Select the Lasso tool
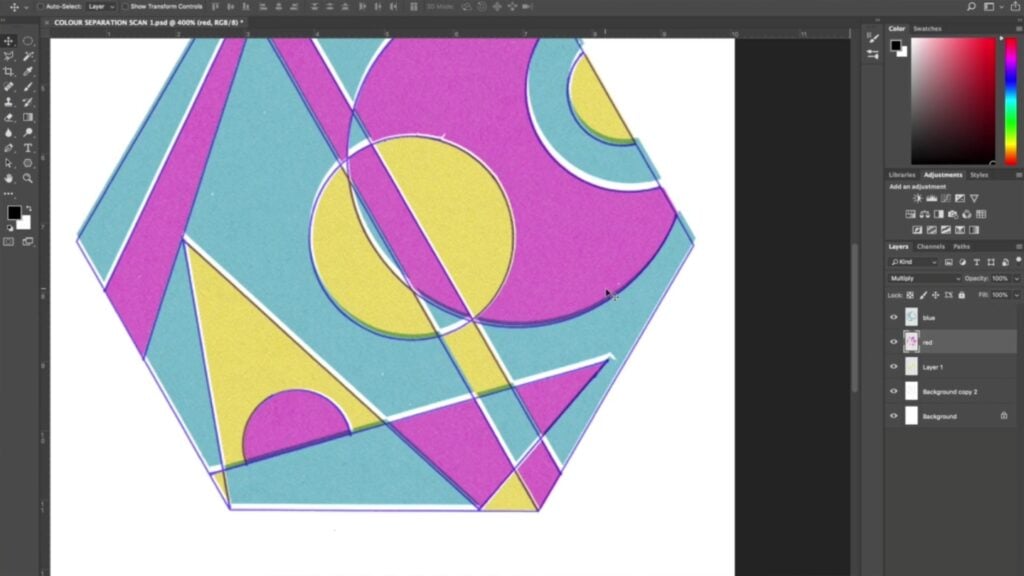1024x576 pixels. (x=10, y=57)
